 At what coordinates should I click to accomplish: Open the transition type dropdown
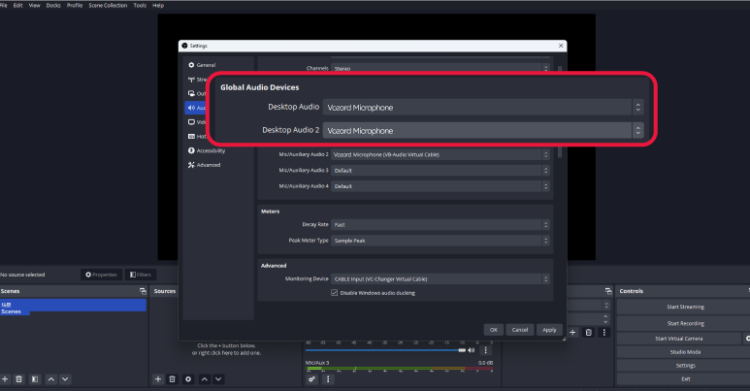point(589,305)
